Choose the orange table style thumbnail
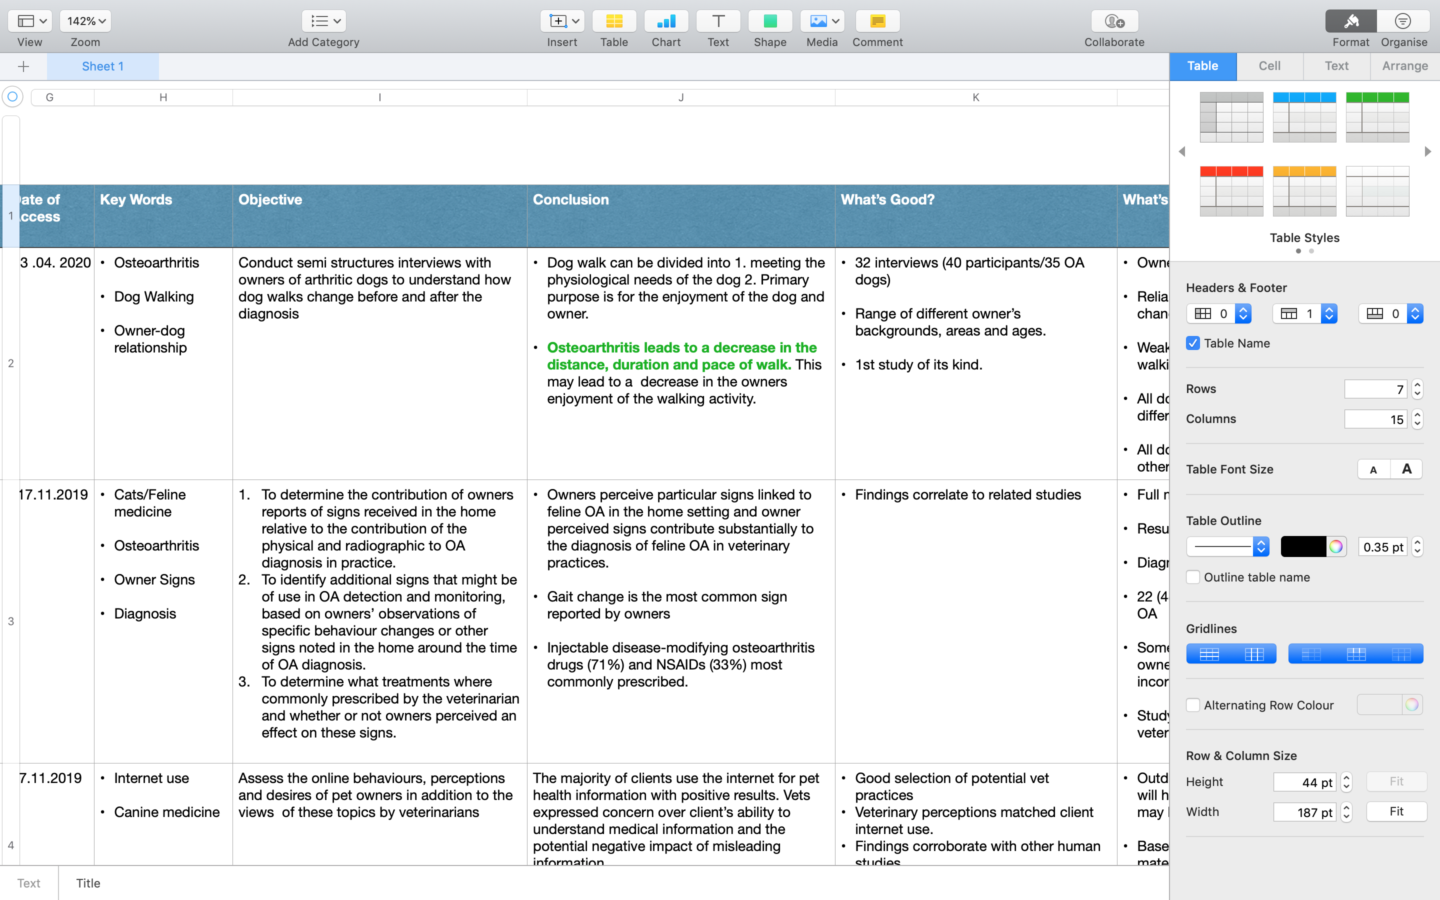Image resolution: width=1440 pixels, height=900 pixels. [1305, 191]
